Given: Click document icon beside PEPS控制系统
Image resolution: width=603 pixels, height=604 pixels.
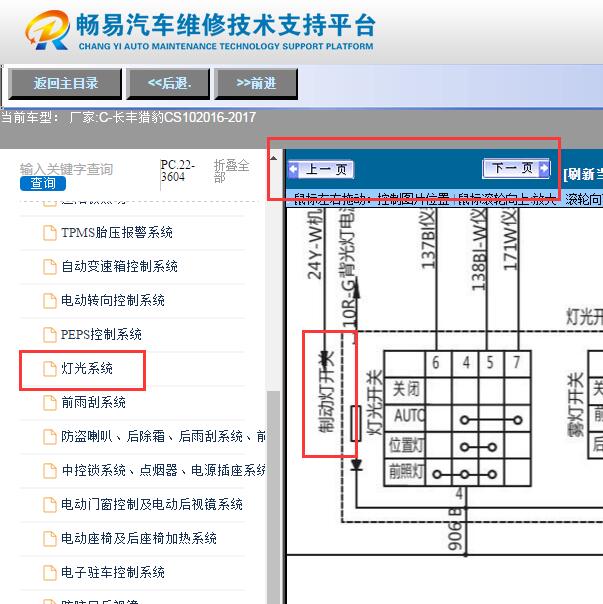Looking at the screenshot, I should click(50, 334).
